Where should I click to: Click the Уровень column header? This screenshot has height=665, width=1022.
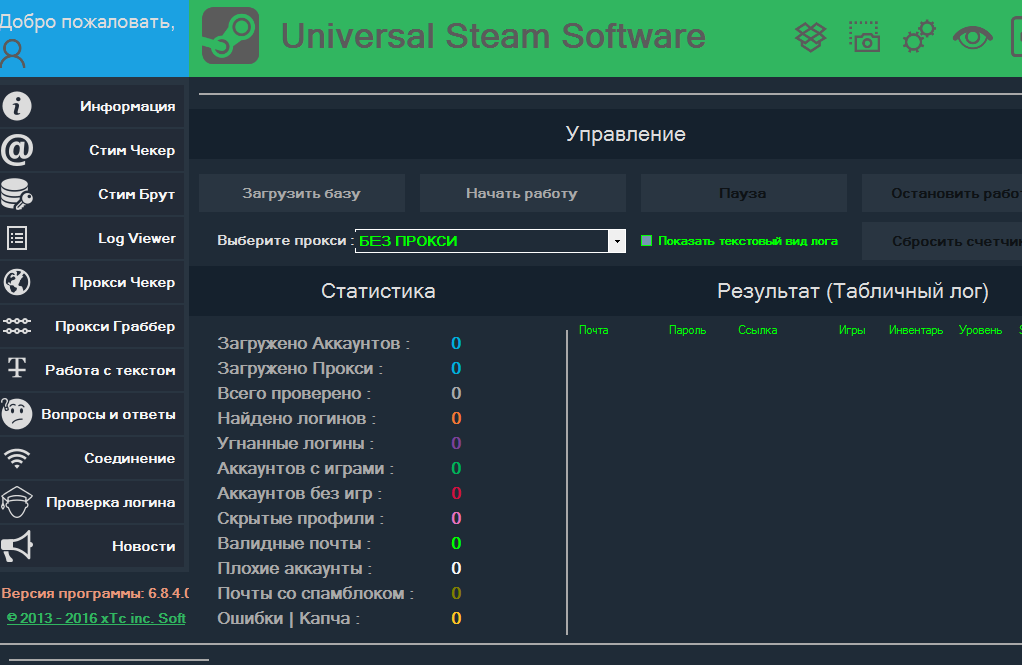click(980, 330)
